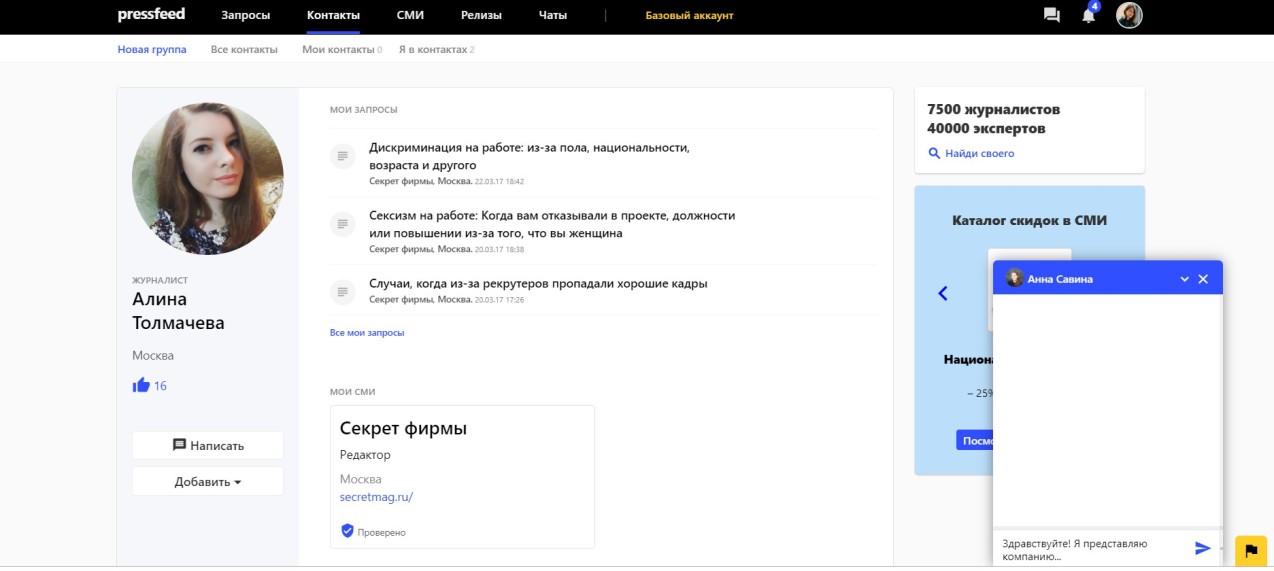Click the previous arrow in discount catalog
This screenshot has height=571, width=1274.
click(x=942, y=293)
